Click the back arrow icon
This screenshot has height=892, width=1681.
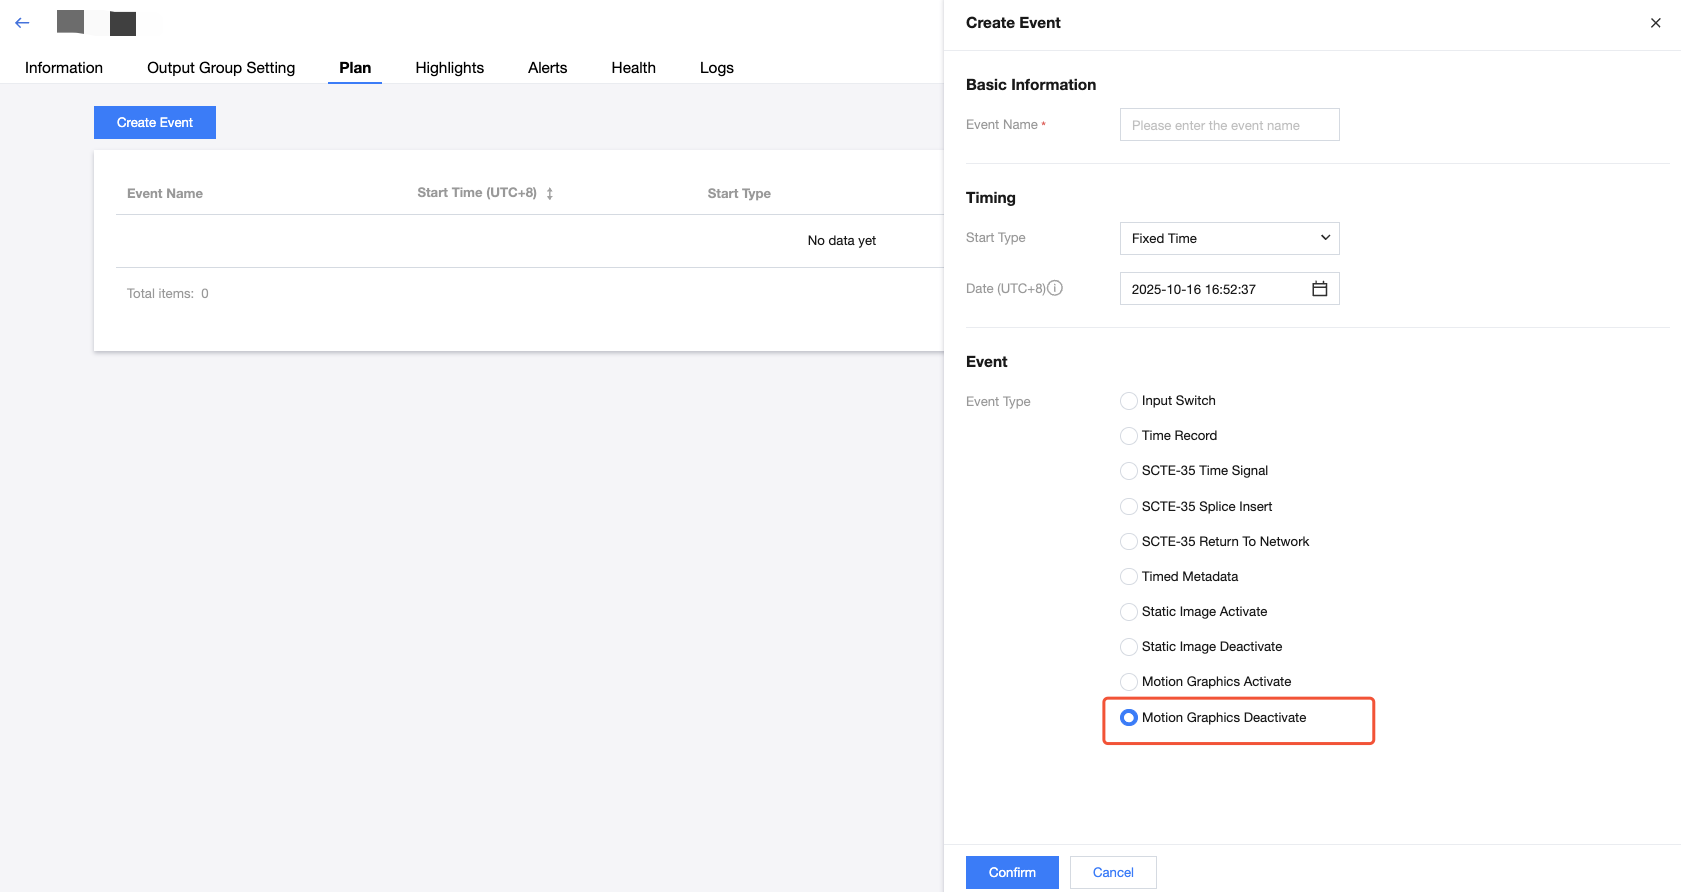click(x=22, y=22)
